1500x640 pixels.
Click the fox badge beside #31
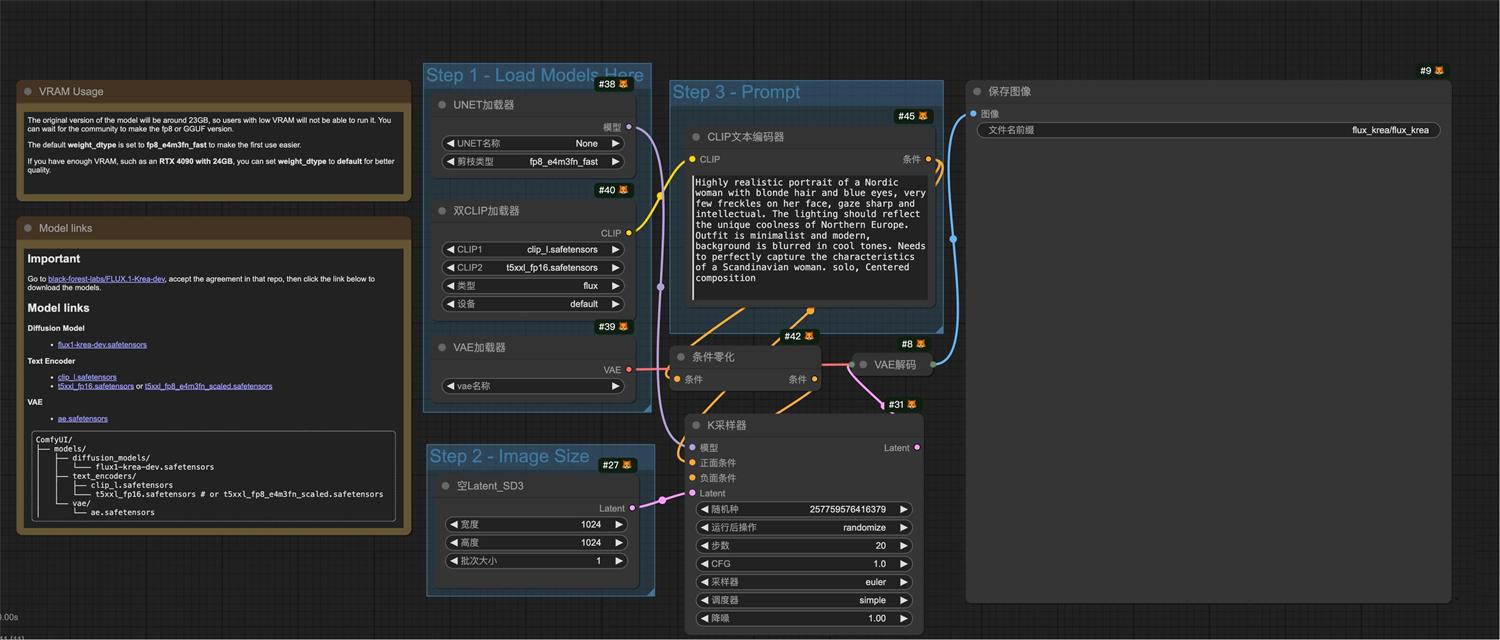[x=911, y=405]
